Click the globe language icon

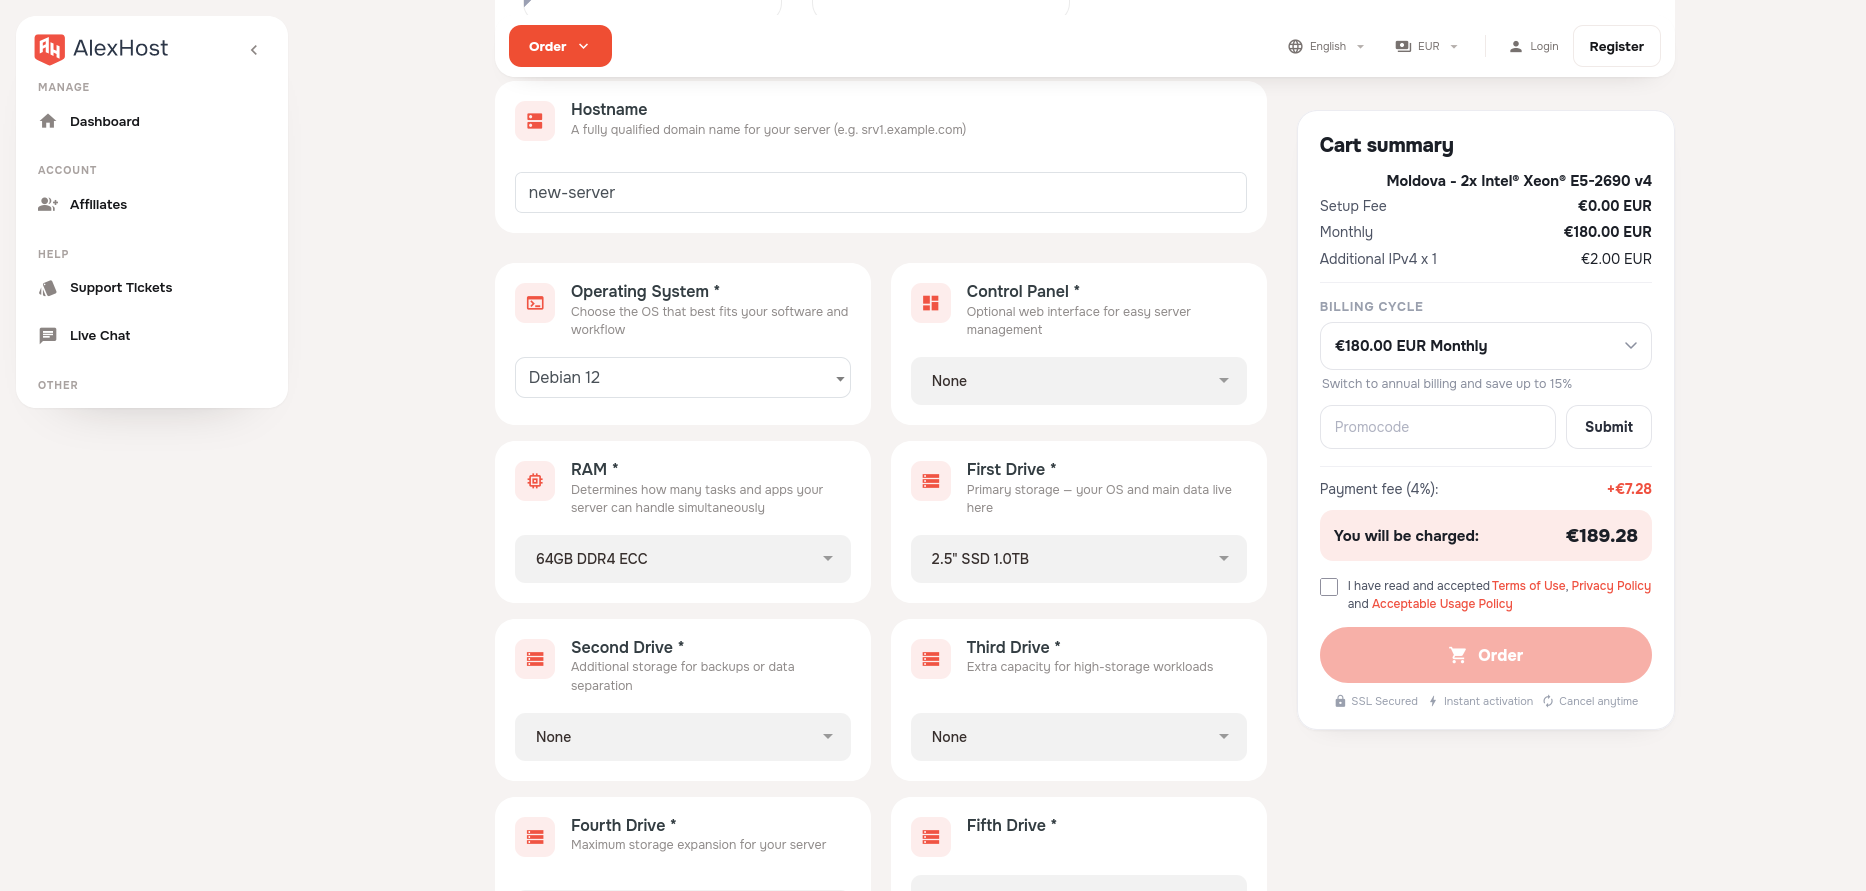(1295, 46)
